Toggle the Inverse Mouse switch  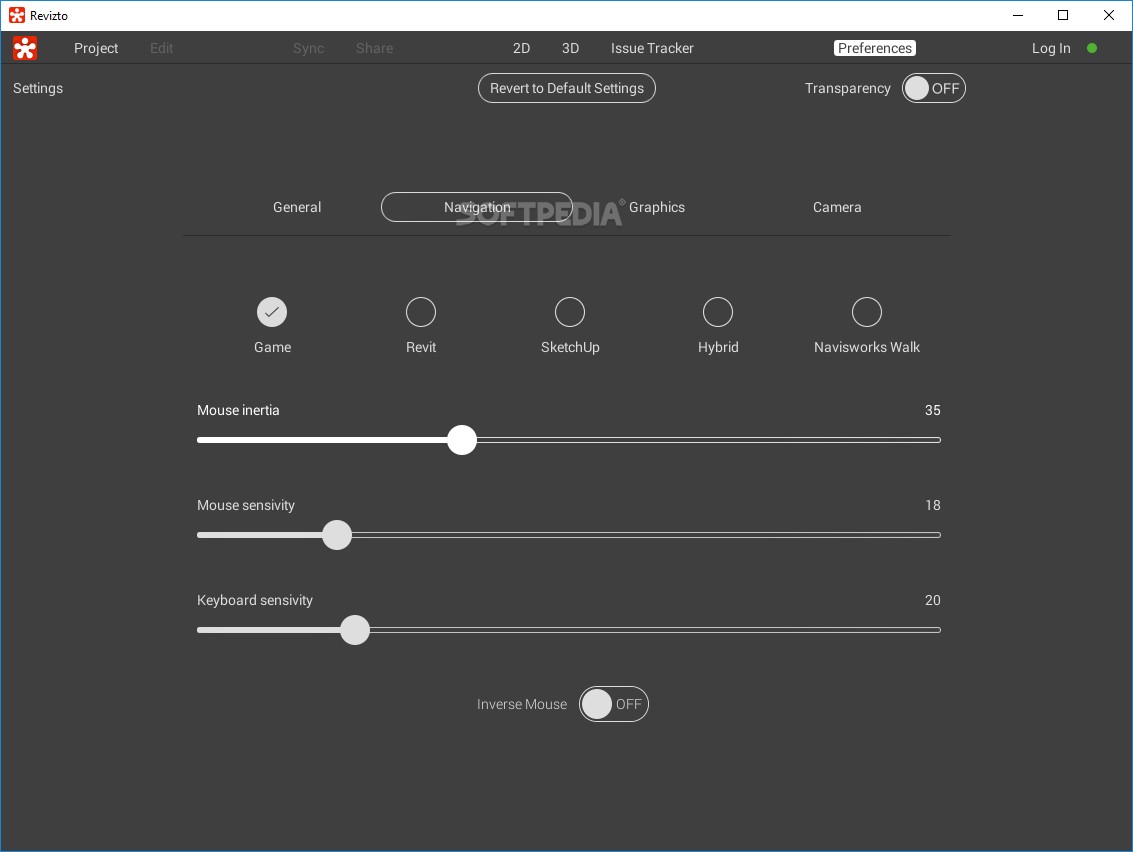[x=613, y=704]
